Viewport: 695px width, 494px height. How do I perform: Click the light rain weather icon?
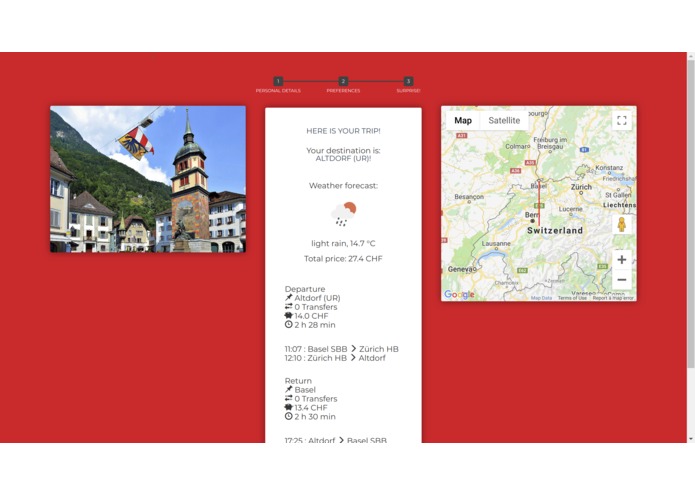click(x=344, y=214)
